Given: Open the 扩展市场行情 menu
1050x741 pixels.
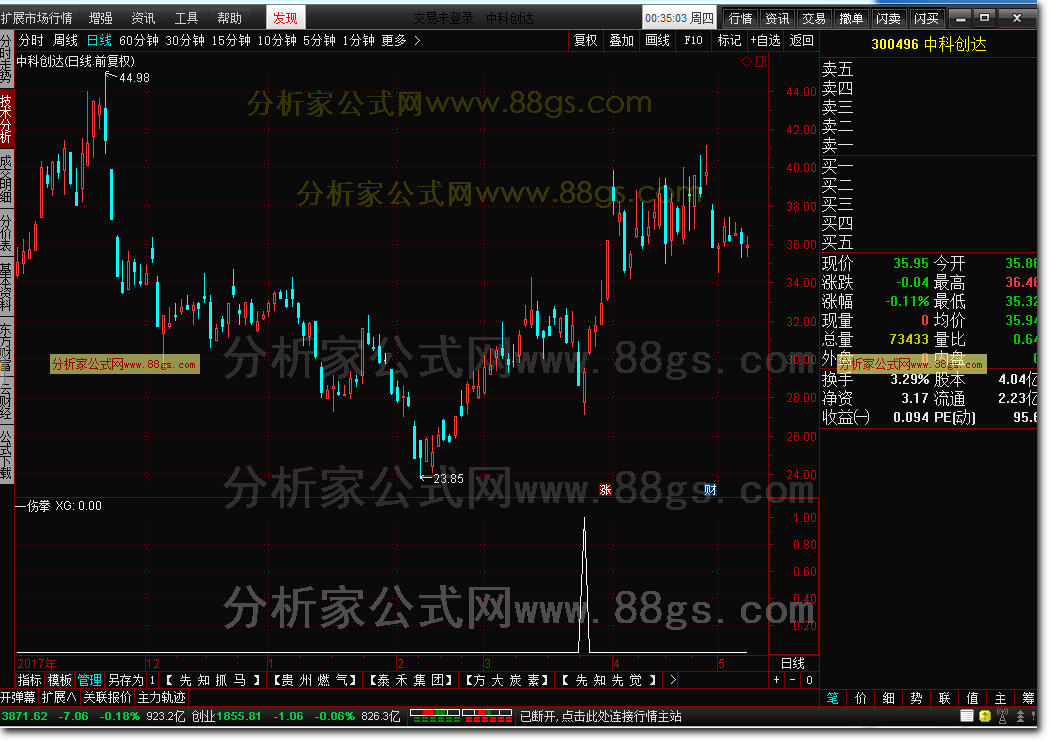Looking at the screenshot, I should pos(36,18).
